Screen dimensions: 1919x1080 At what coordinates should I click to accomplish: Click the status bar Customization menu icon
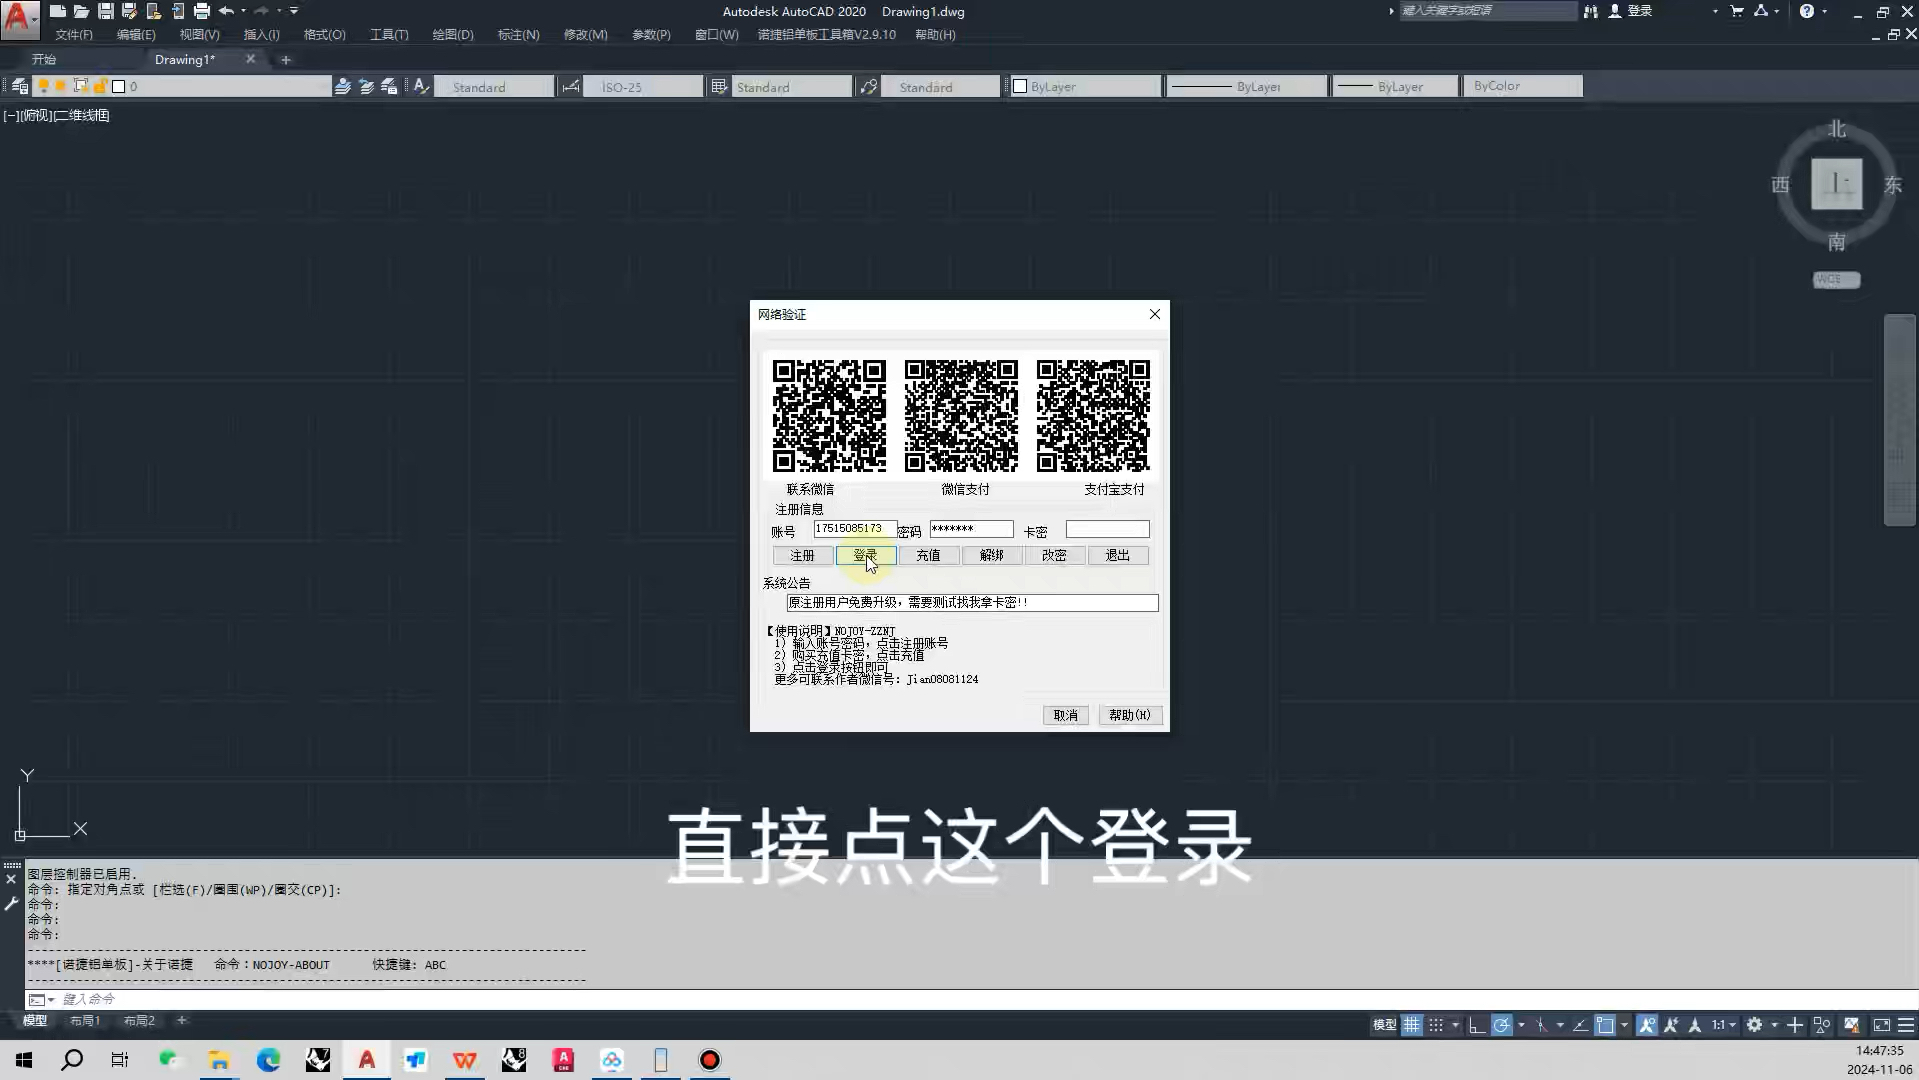click(1906, 1025)
